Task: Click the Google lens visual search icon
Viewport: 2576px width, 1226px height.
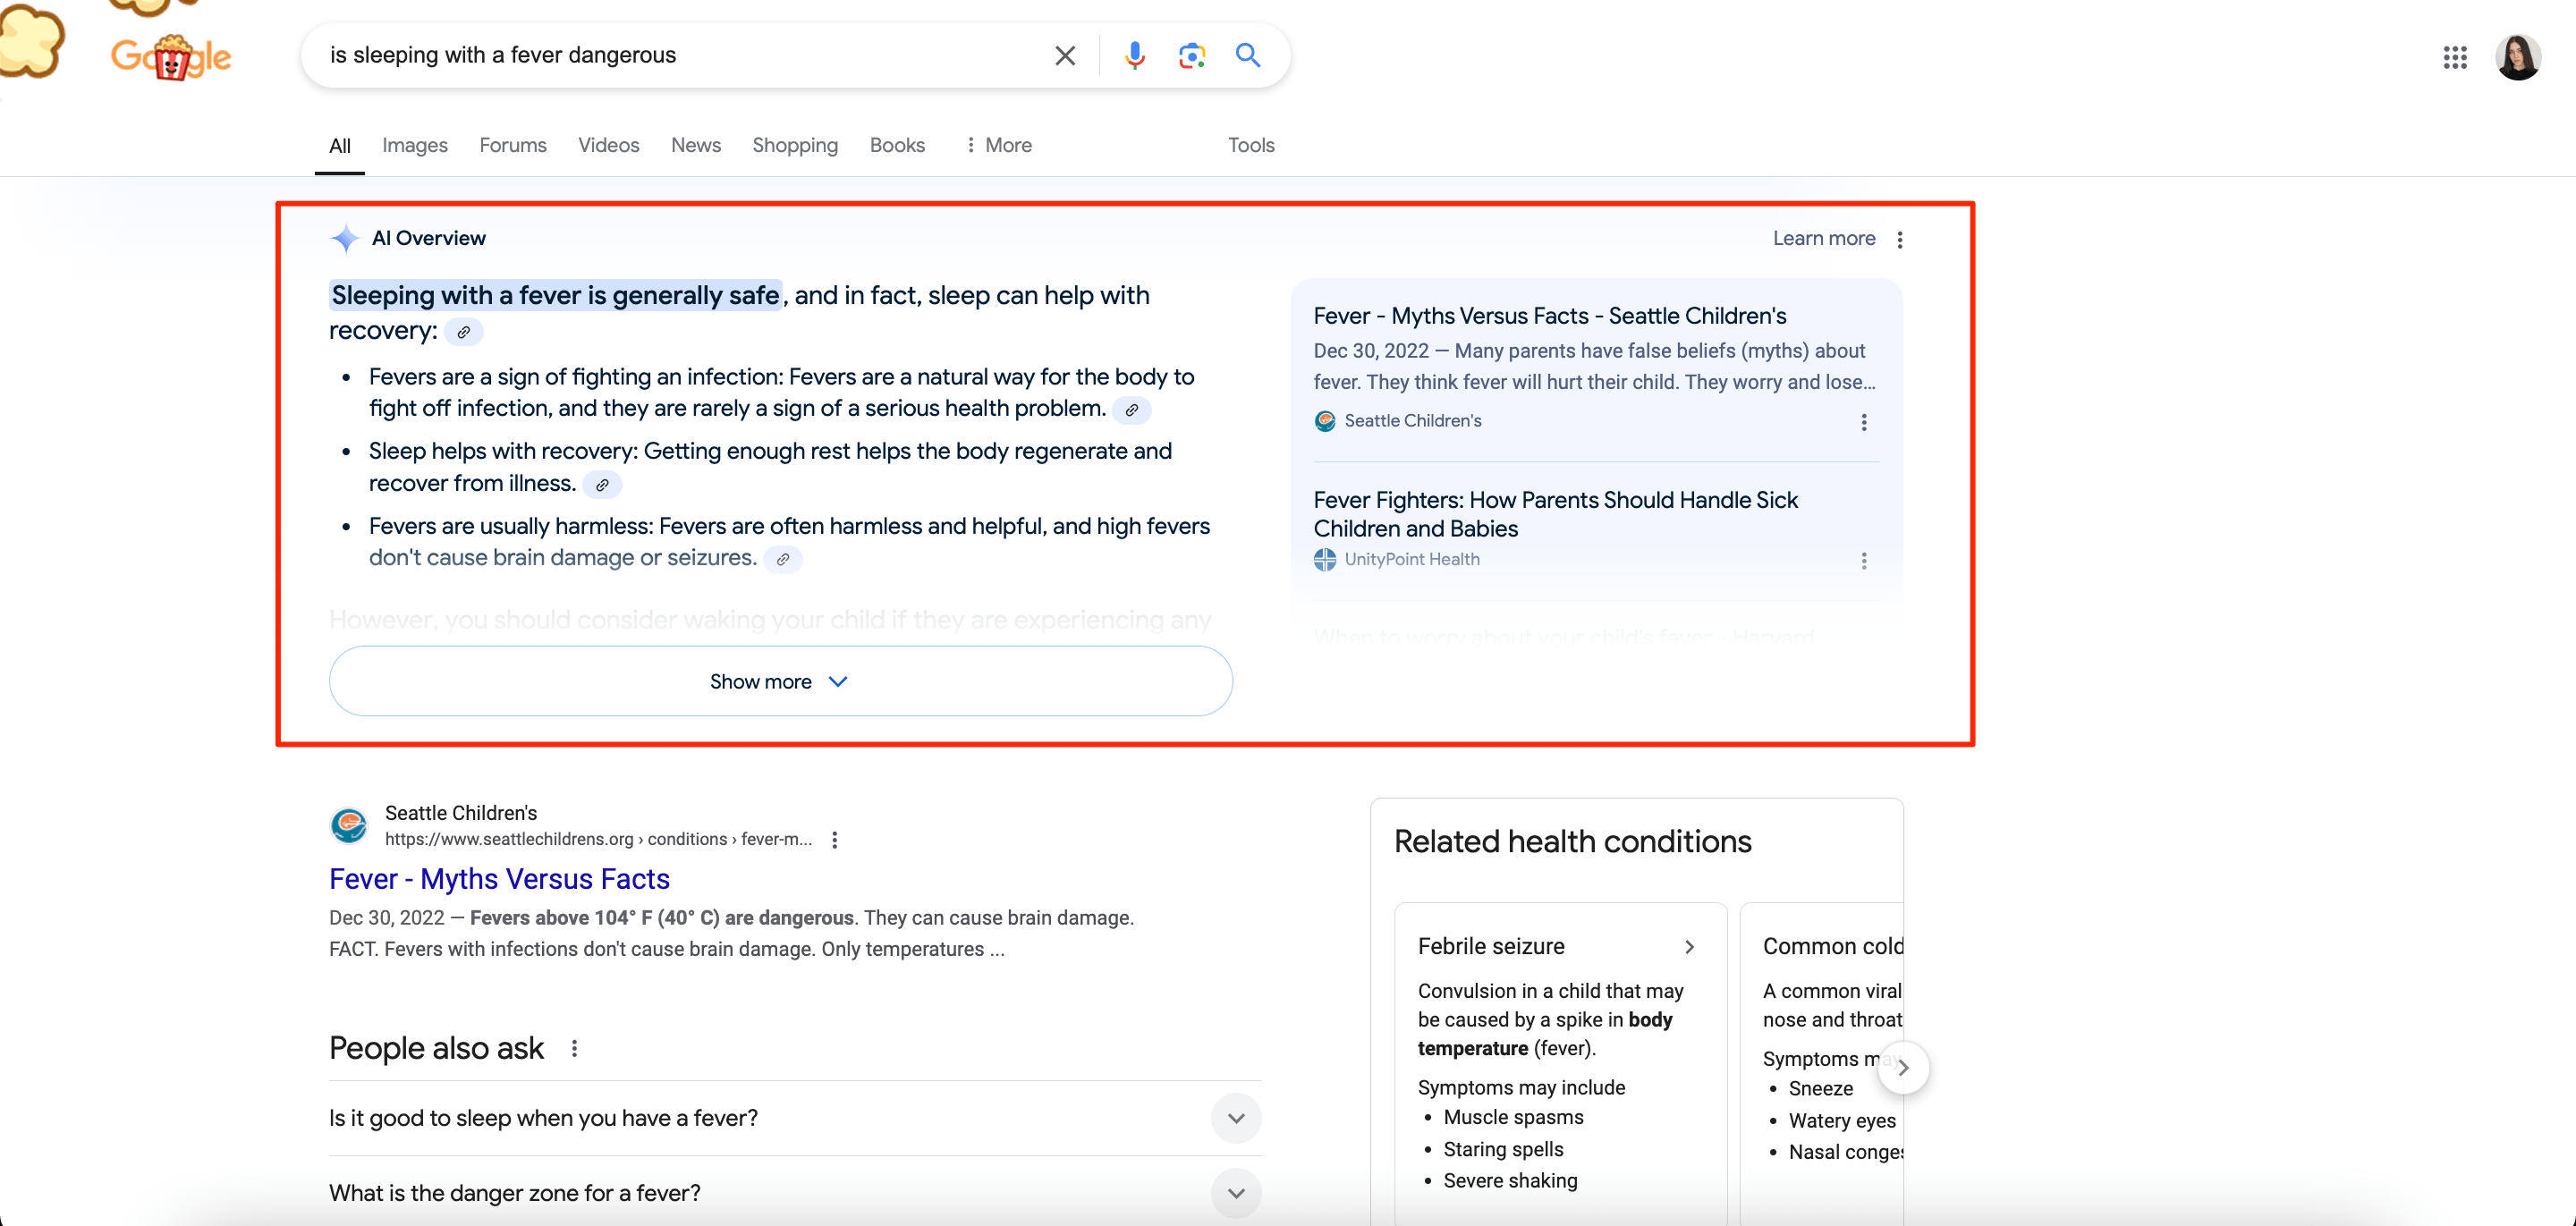Action: point(1192,55)
